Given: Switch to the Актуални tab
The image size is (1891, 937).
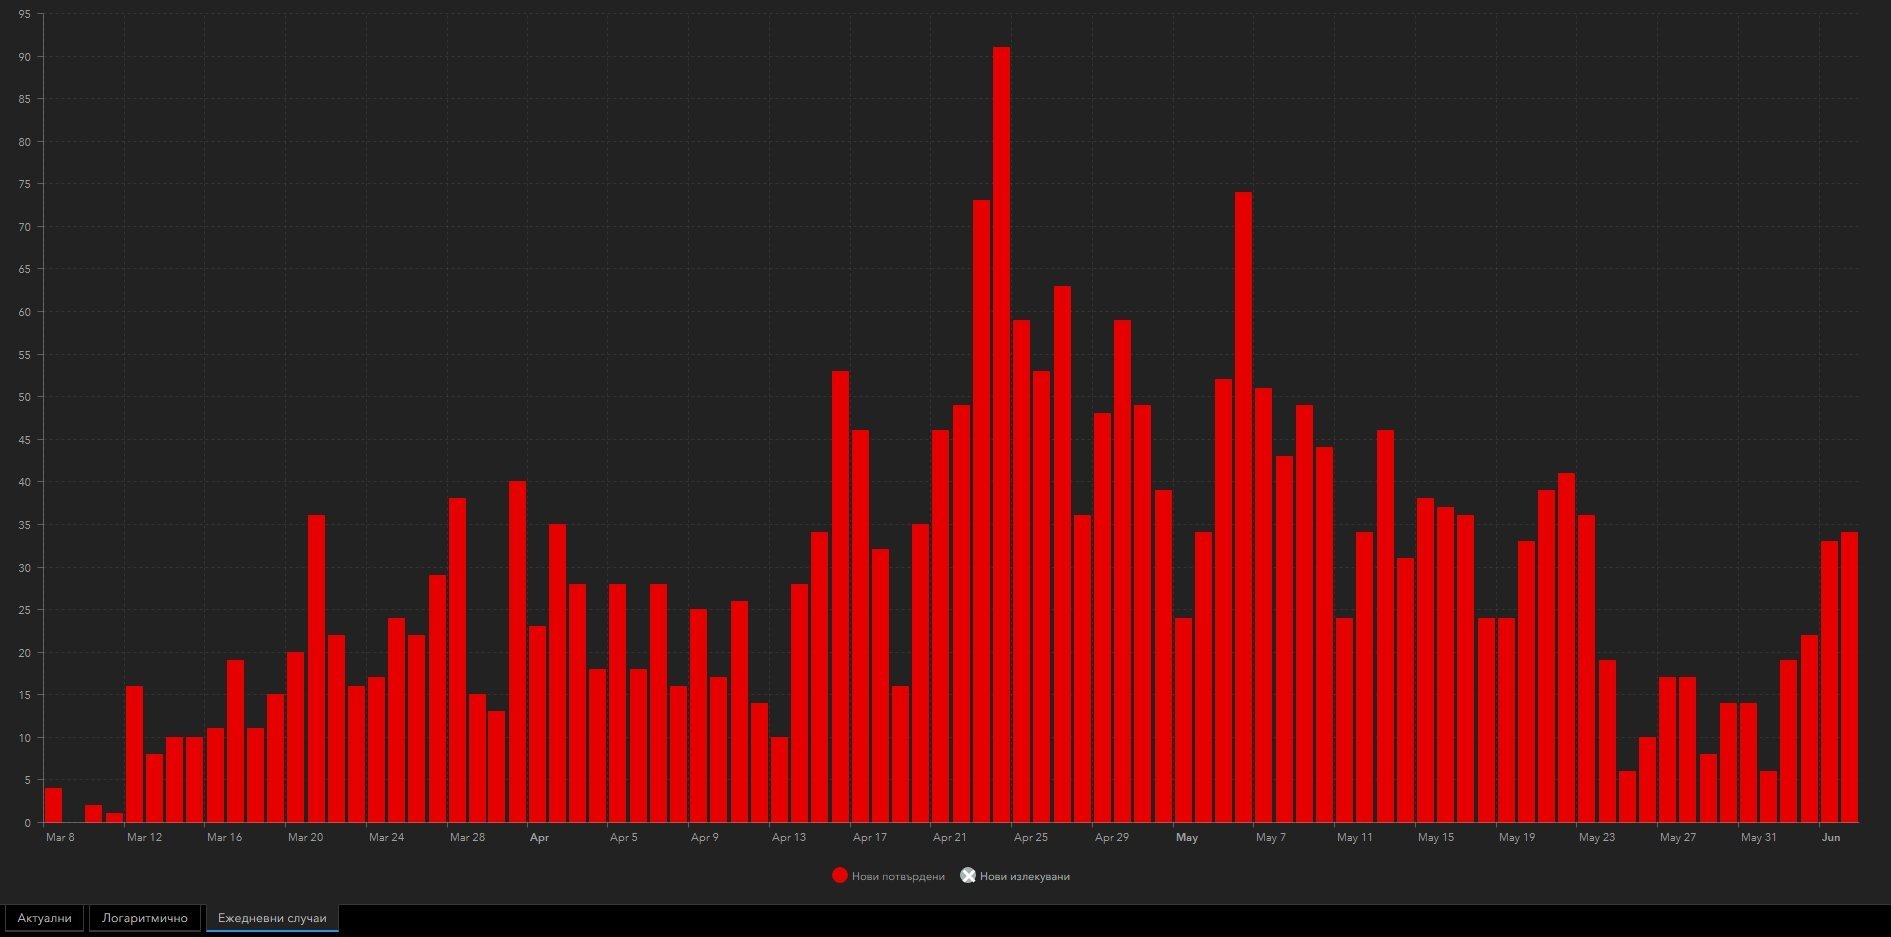Looking at the screenshot, I should pos(45,918).
